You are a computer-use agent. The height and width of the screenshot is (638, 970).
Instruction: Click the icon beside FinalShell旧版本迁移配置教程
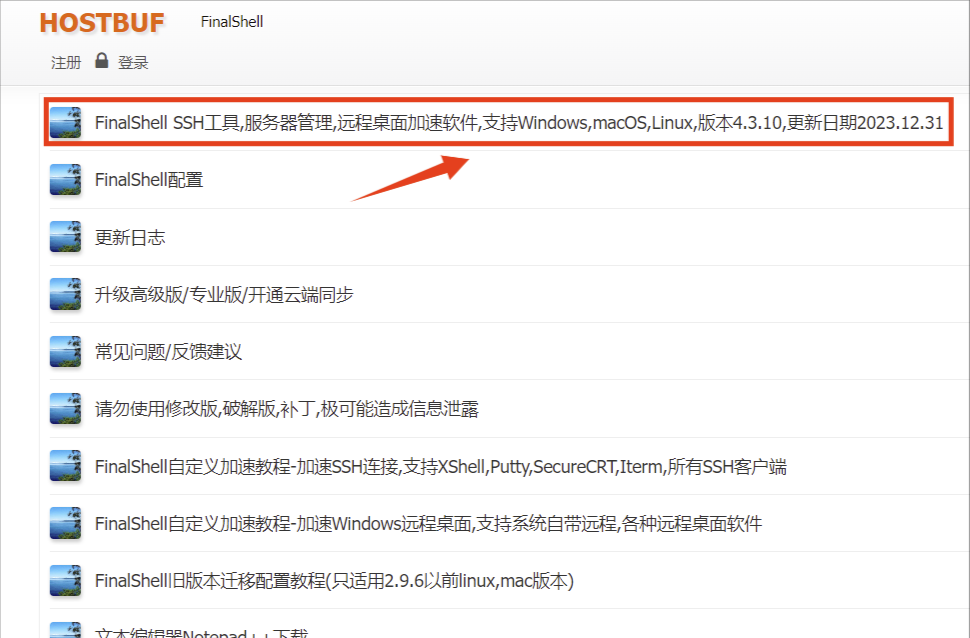pyautogui.click(x=66, y=580)
